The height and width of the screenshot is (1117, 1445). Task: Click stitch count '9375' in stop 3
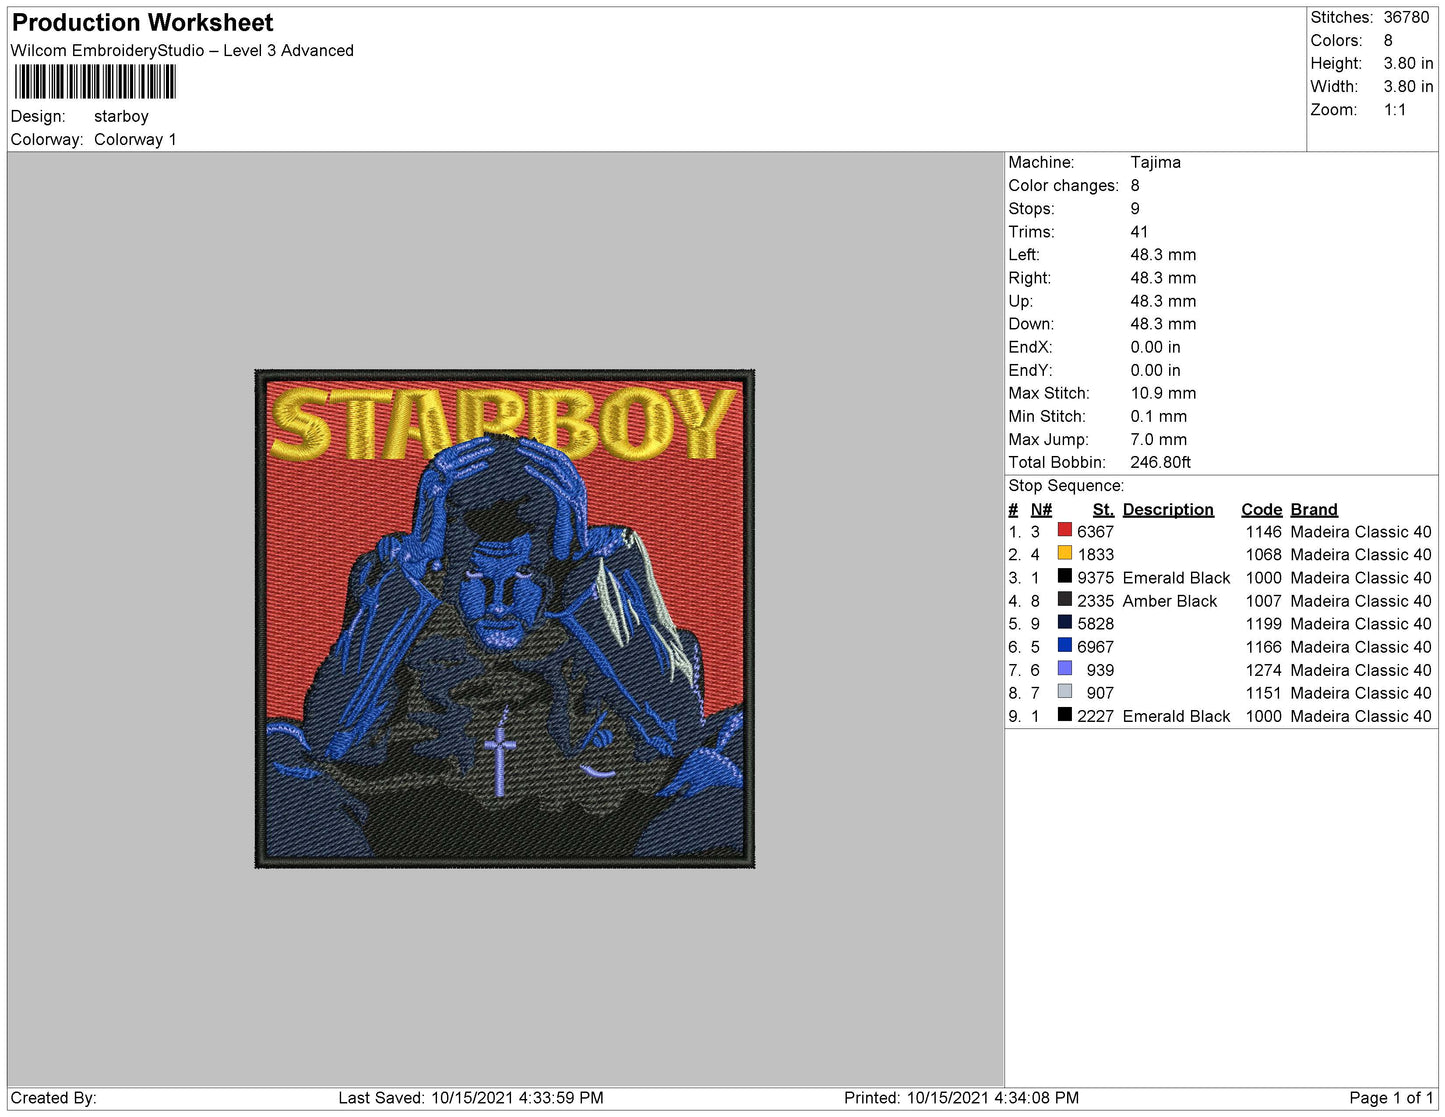[x=1095, y=577]
